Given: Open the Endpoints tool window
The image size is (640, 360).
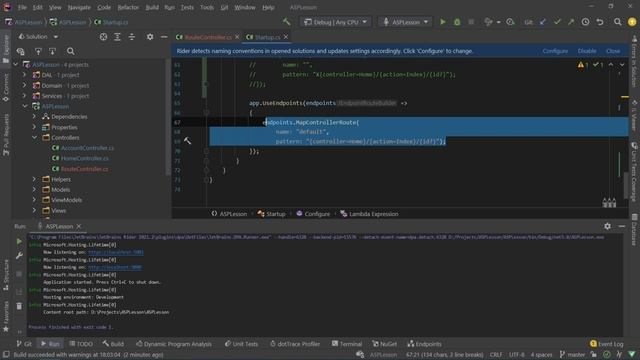Looking at the screenshot, I should [424, 344].
